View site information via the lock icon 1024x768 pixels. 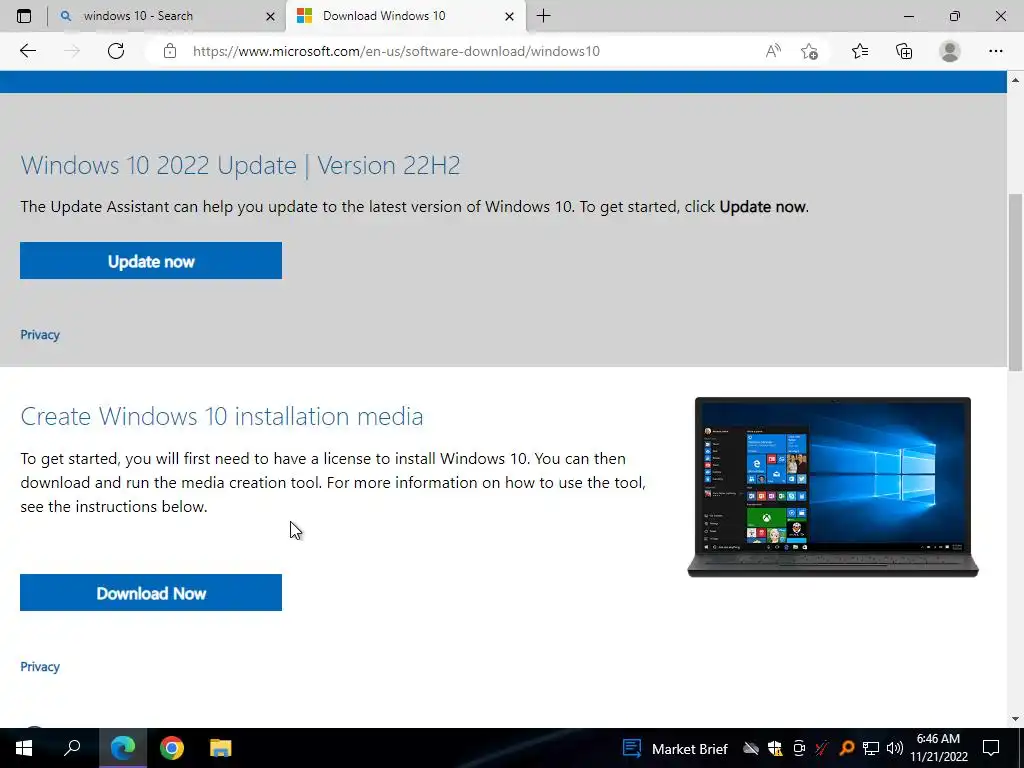[x=170, y=51]
